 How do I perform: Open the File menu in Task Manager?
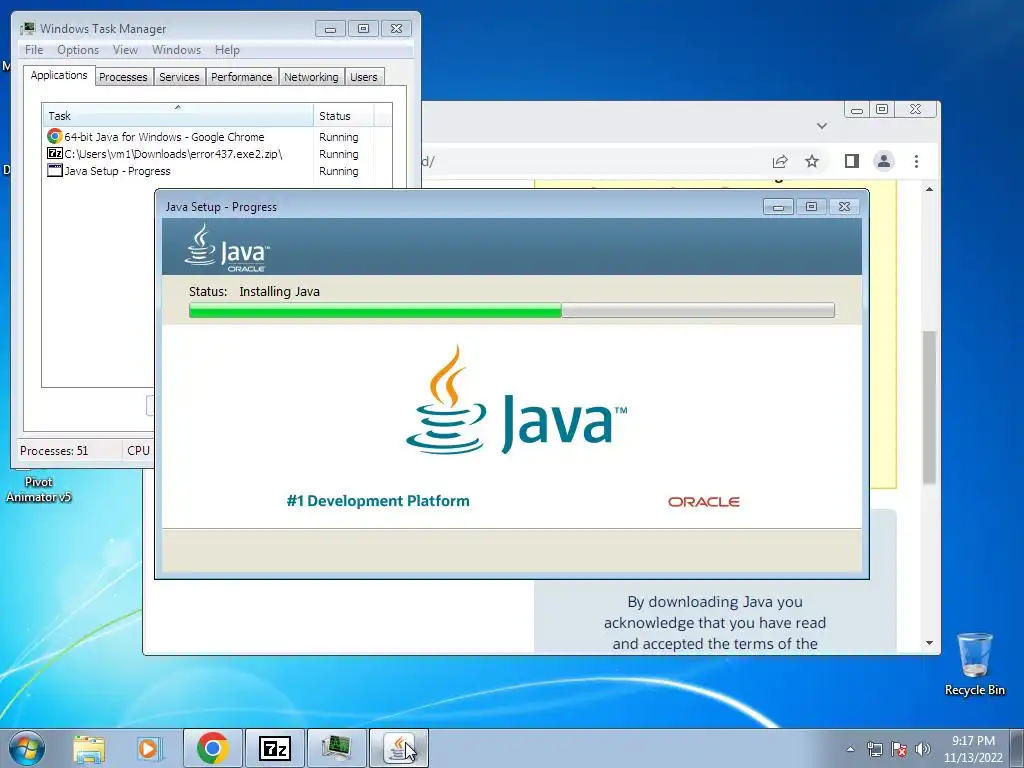tap(34, 50)
